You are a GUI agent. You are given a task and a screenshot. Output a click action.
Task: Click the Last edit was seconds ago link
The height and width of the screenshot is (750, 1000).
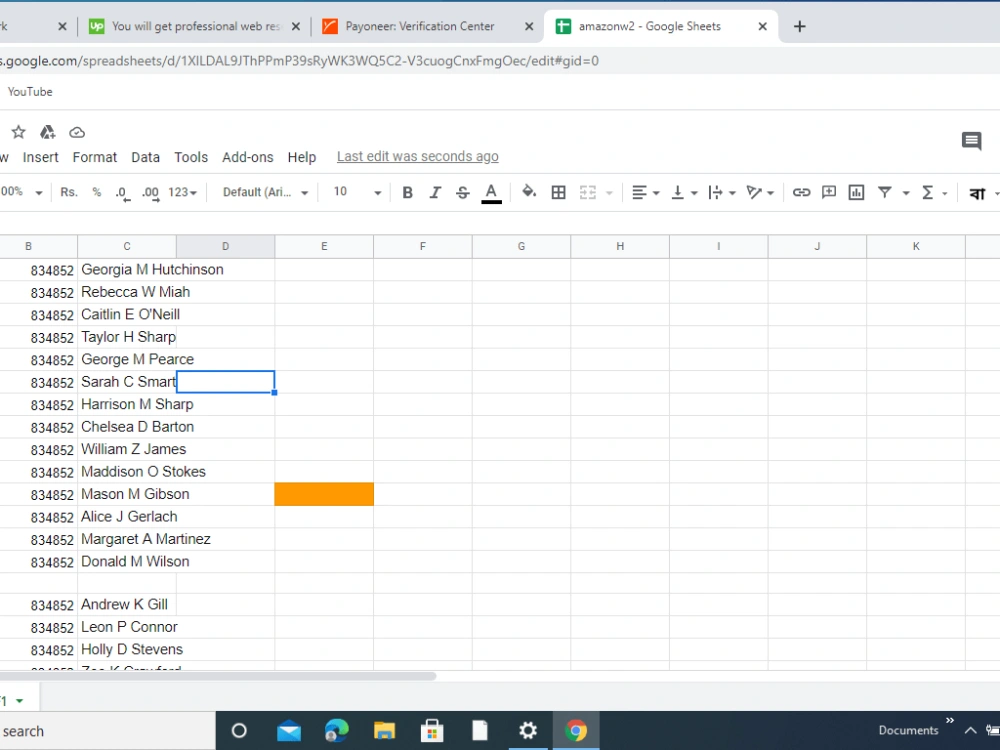tap(418, 156)
